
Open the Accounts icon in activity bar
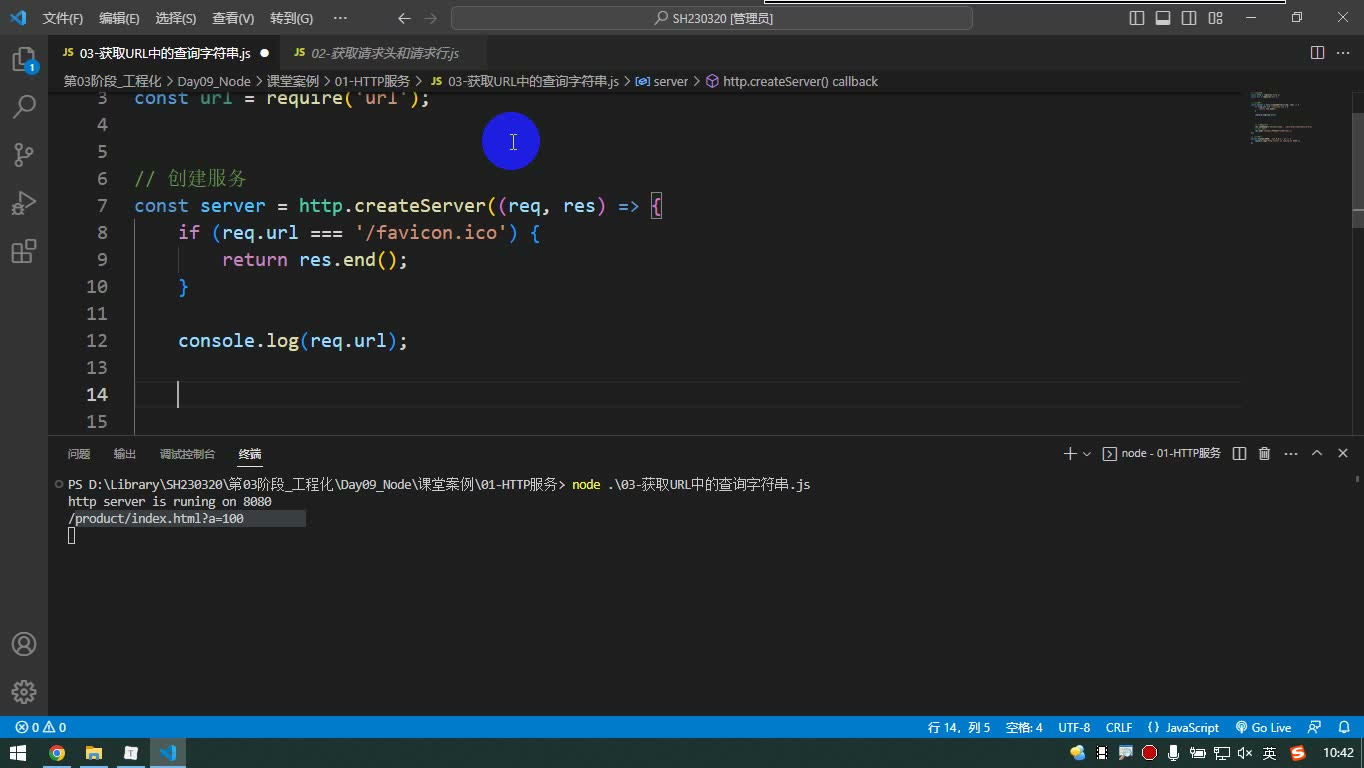pyautogui.click(x=24, y=644)
